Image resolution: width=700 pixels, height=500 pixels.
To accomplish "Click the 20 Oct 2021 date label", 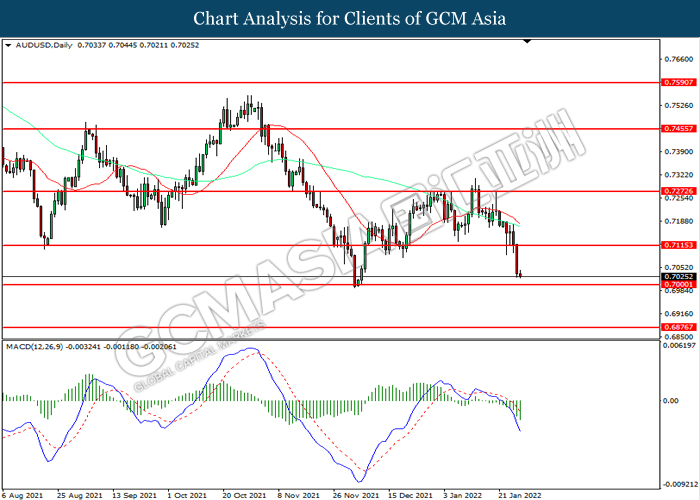I will (x=244, y=495).
